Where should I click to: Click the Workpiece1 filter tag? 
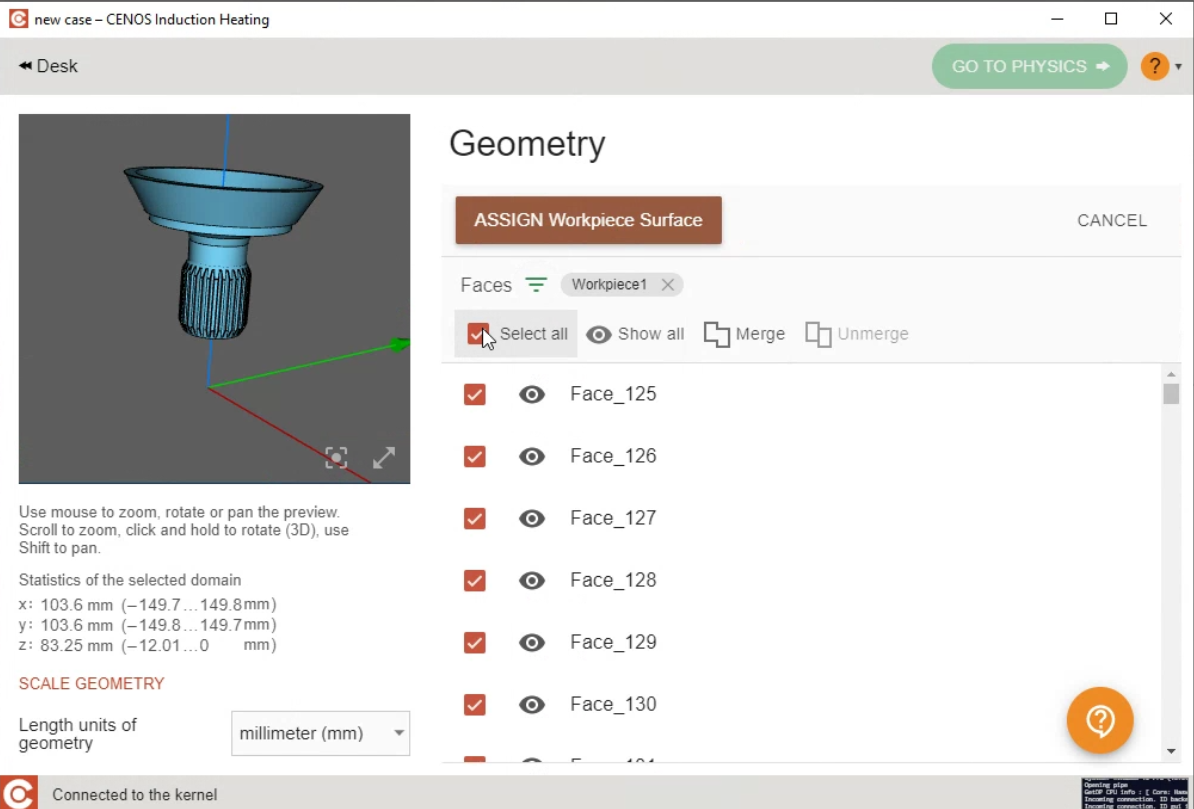tap(608, 285)
